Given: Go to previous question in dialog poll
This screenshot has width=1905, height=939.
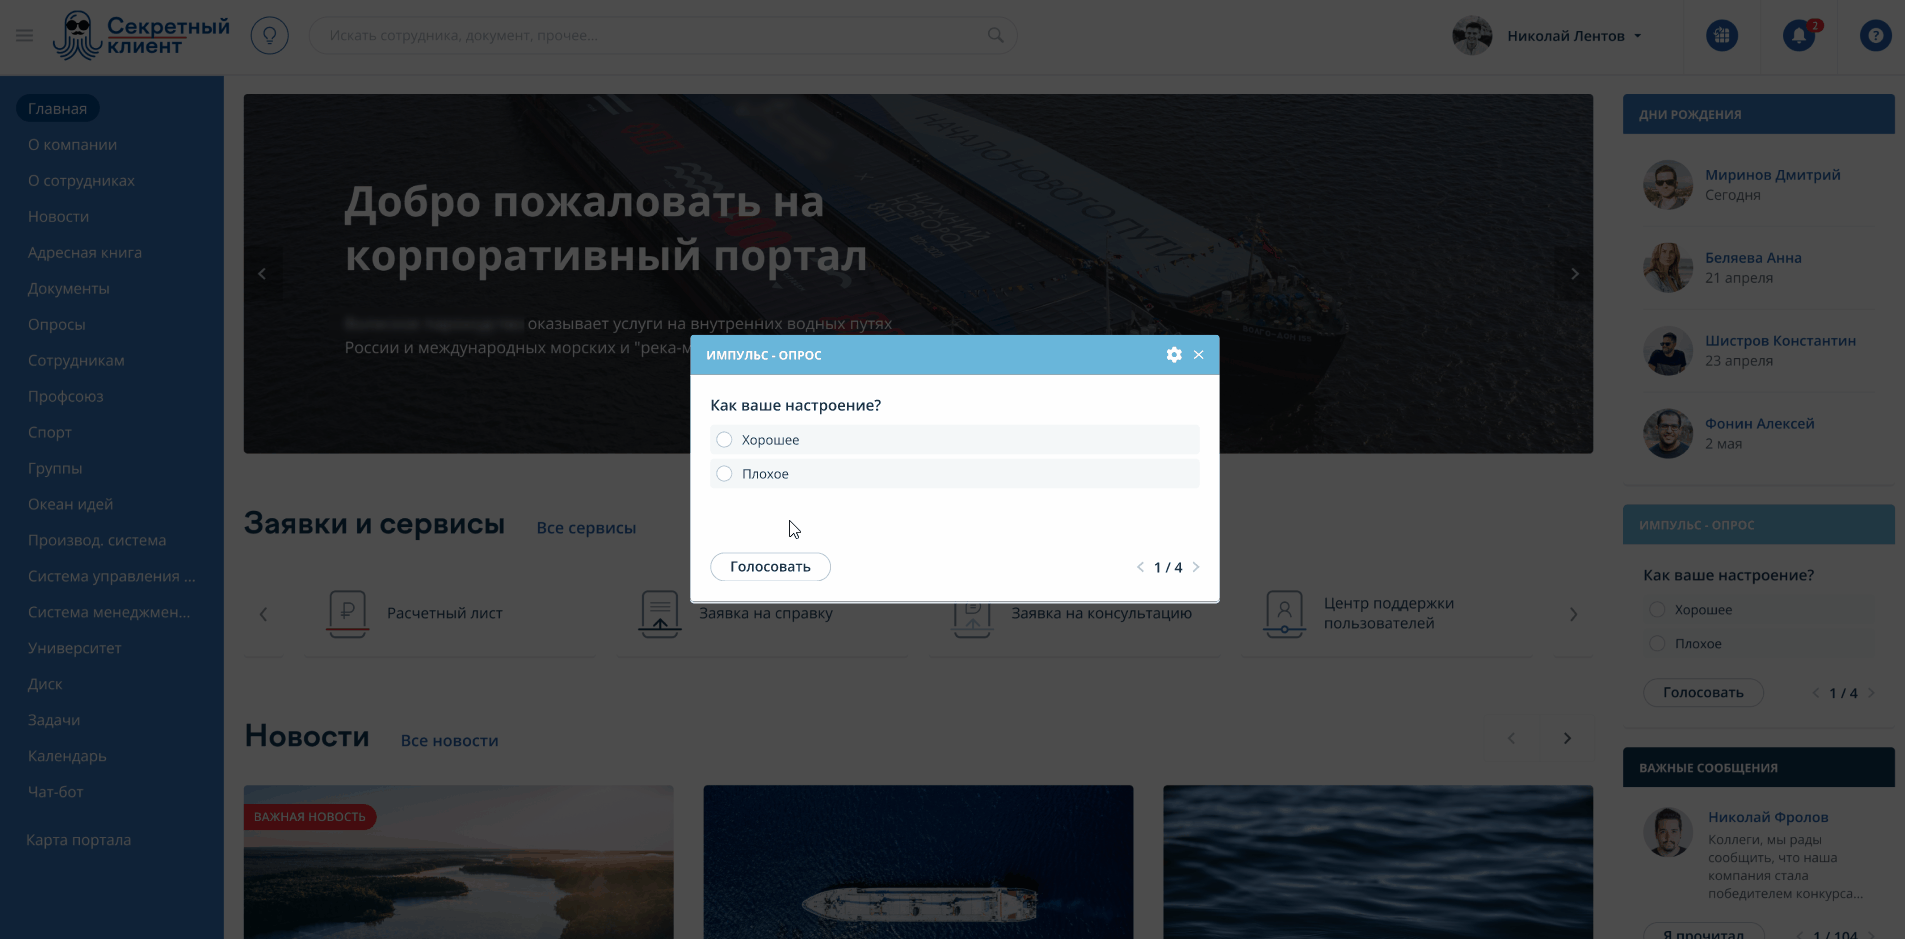Looking at the screenshot, I should pos(1140,567).
